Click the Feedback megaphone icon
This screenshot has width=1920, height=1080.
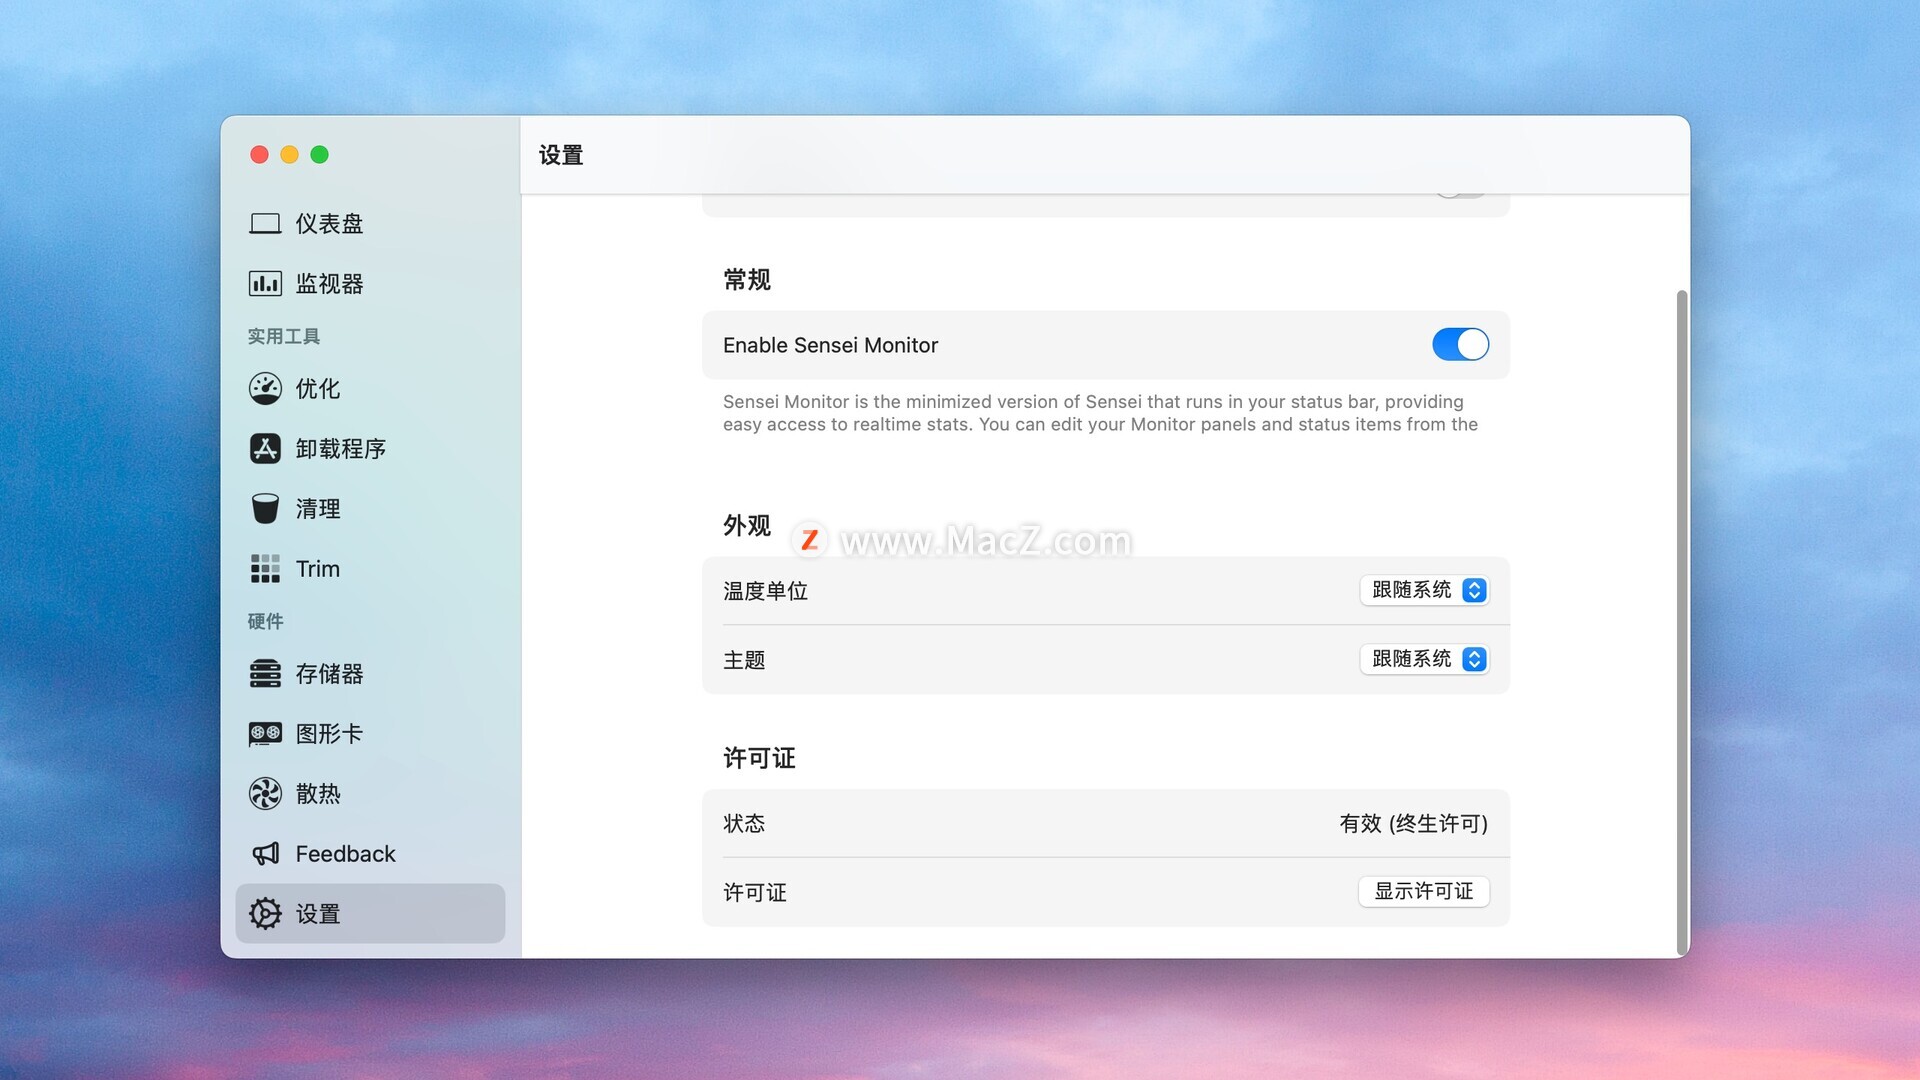click(265, 854)
